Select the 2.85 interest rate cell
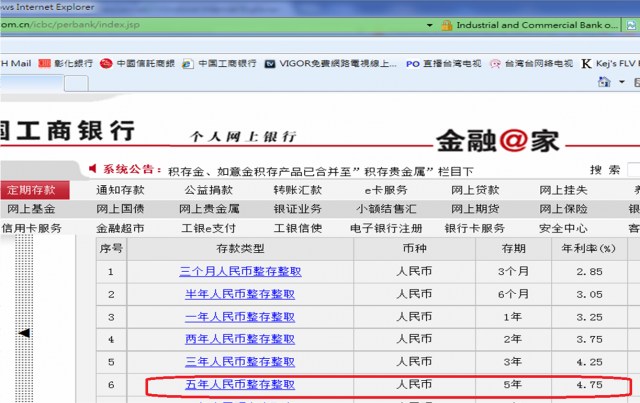 click(x=589, y=272)
